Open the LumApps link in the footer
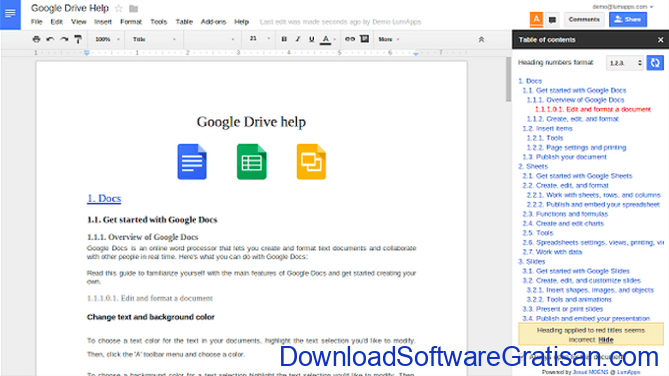Screen dimensions: 669x376 coord(628,372)
